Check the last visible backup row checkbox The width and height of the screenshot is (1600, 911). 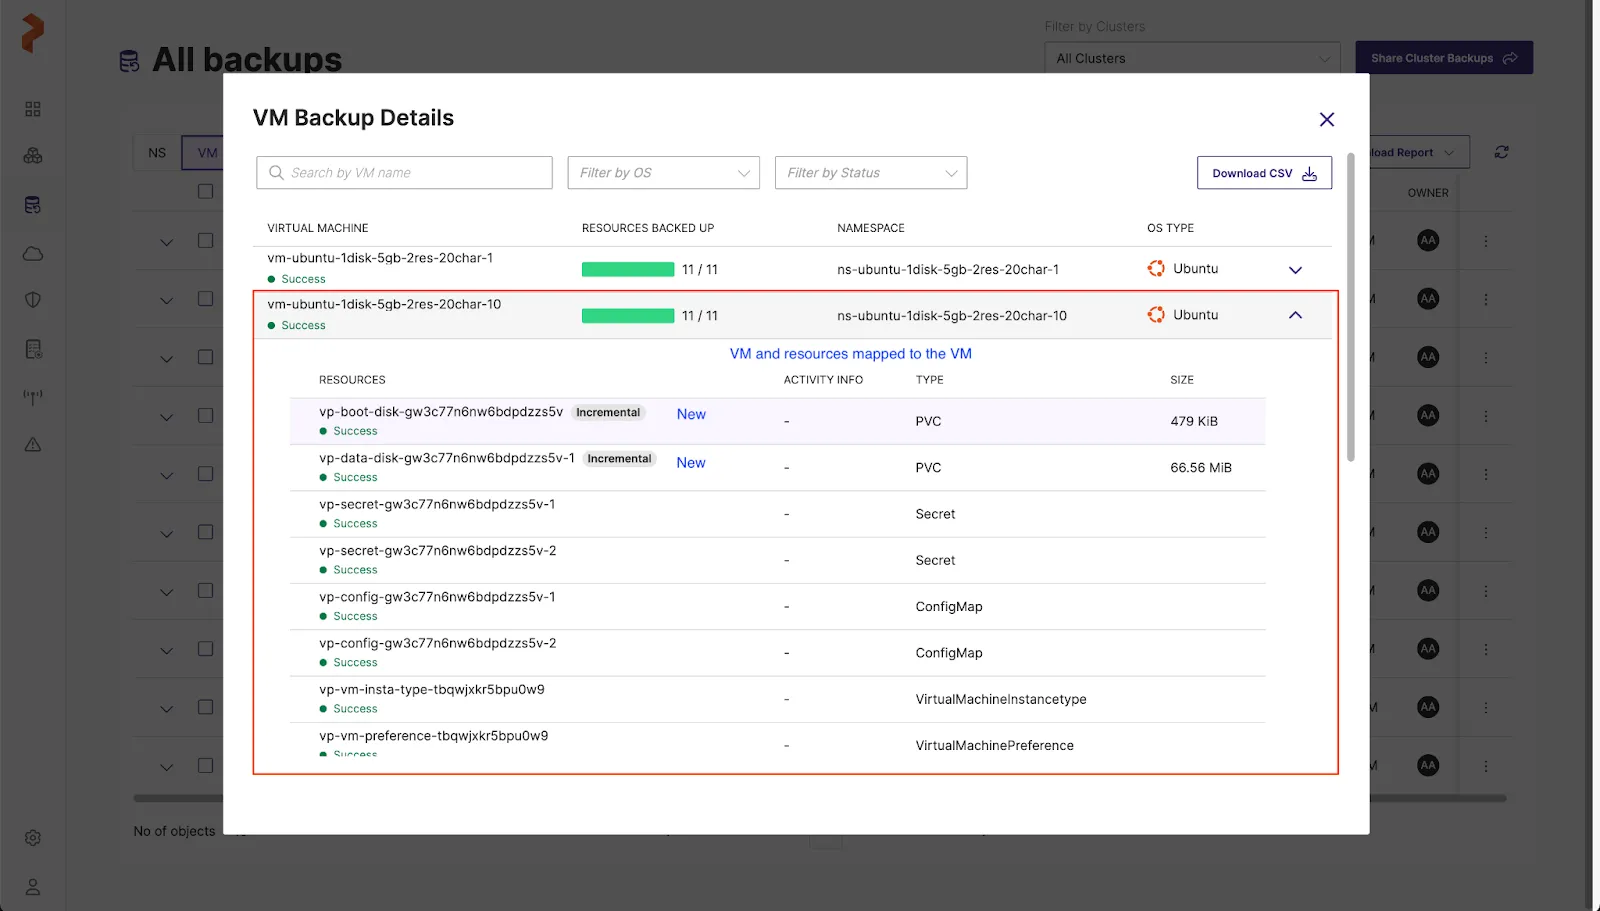point(205,766)
